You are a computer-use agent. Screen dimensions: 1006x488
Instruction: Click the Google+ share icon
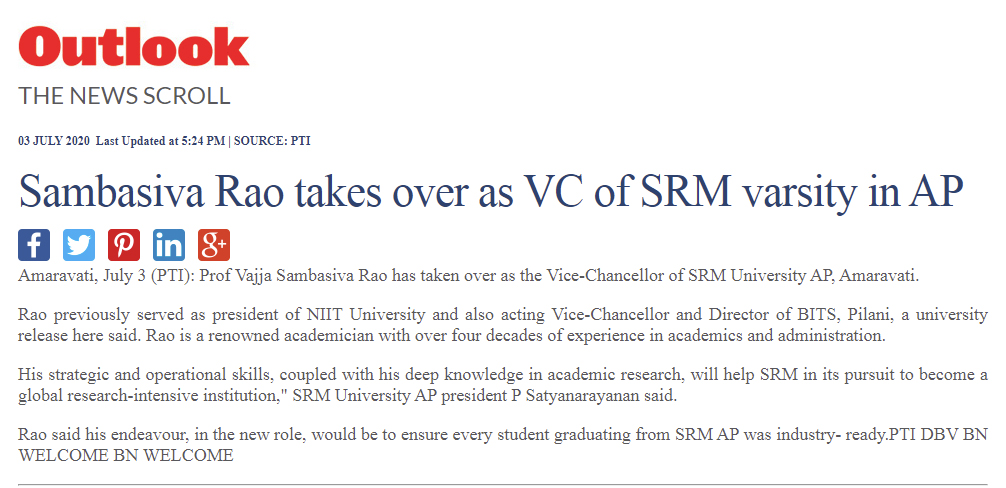214,245
